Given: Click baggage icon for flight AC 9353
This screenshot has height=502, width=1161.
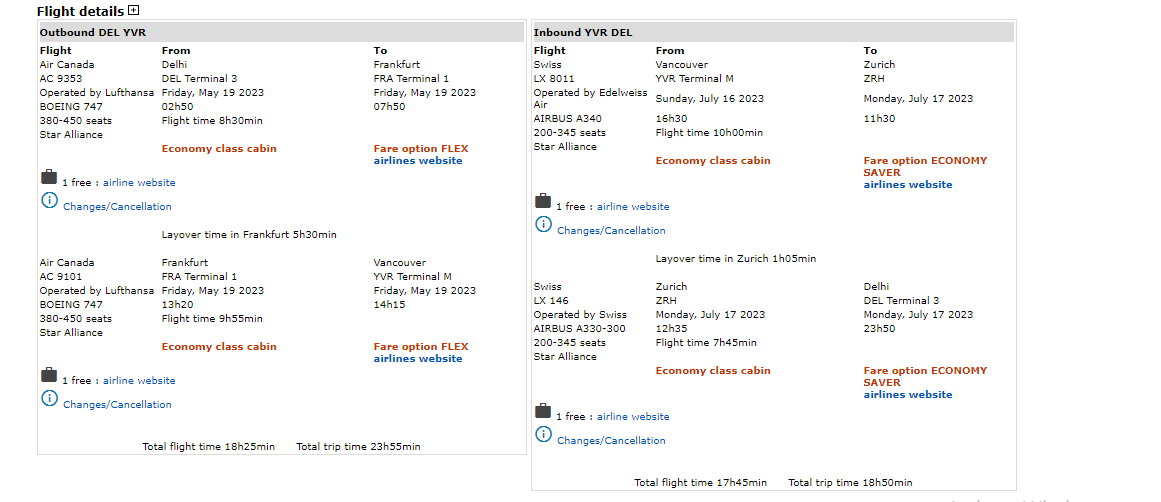Looking at the screenshot, I should 49,177.
